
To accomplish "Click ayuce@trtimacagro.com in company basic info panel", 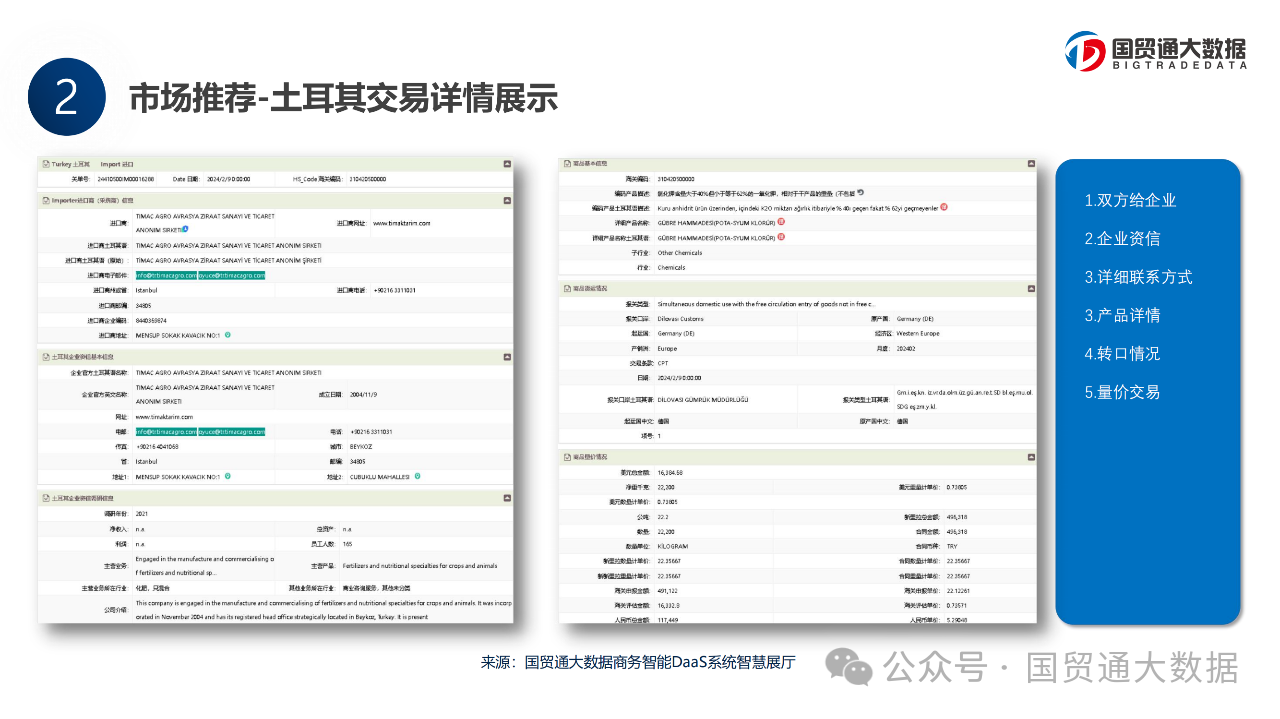I will [232, 431].
